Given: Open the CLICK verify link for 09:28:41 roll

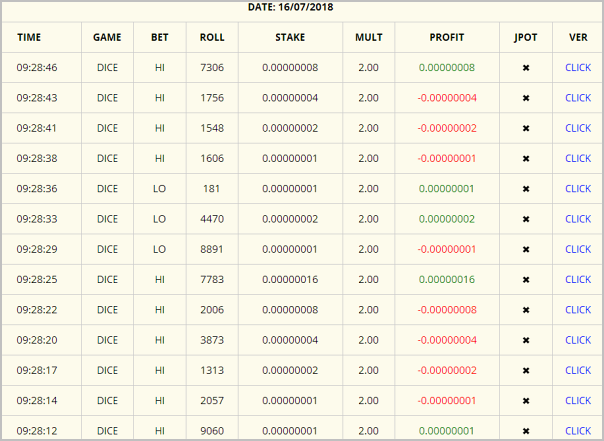Looking at the screenshot, I should click(578, 128).
